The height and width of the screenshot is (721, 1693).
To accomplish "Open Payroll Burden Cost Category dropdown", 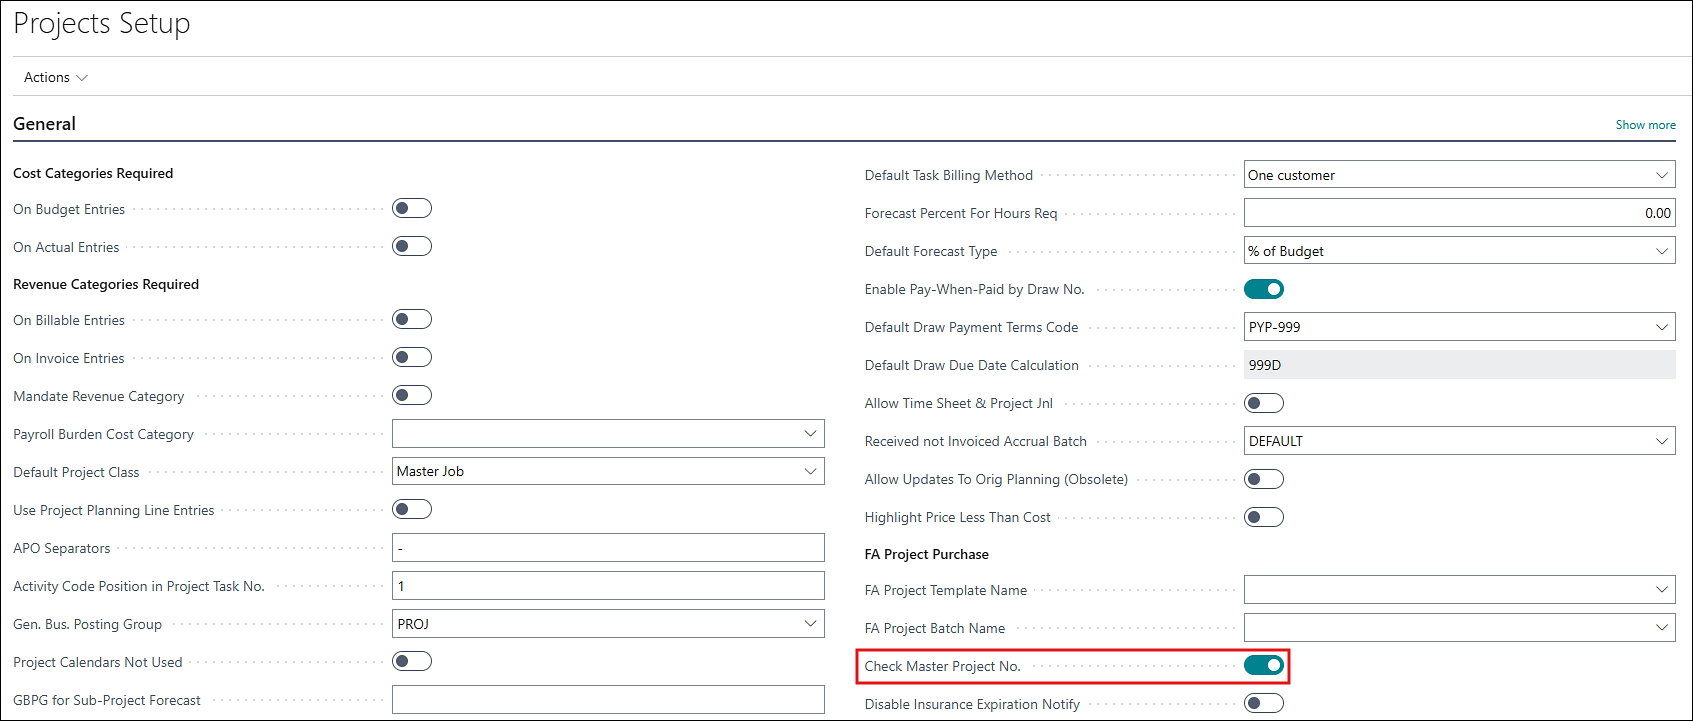I will 810,433.
